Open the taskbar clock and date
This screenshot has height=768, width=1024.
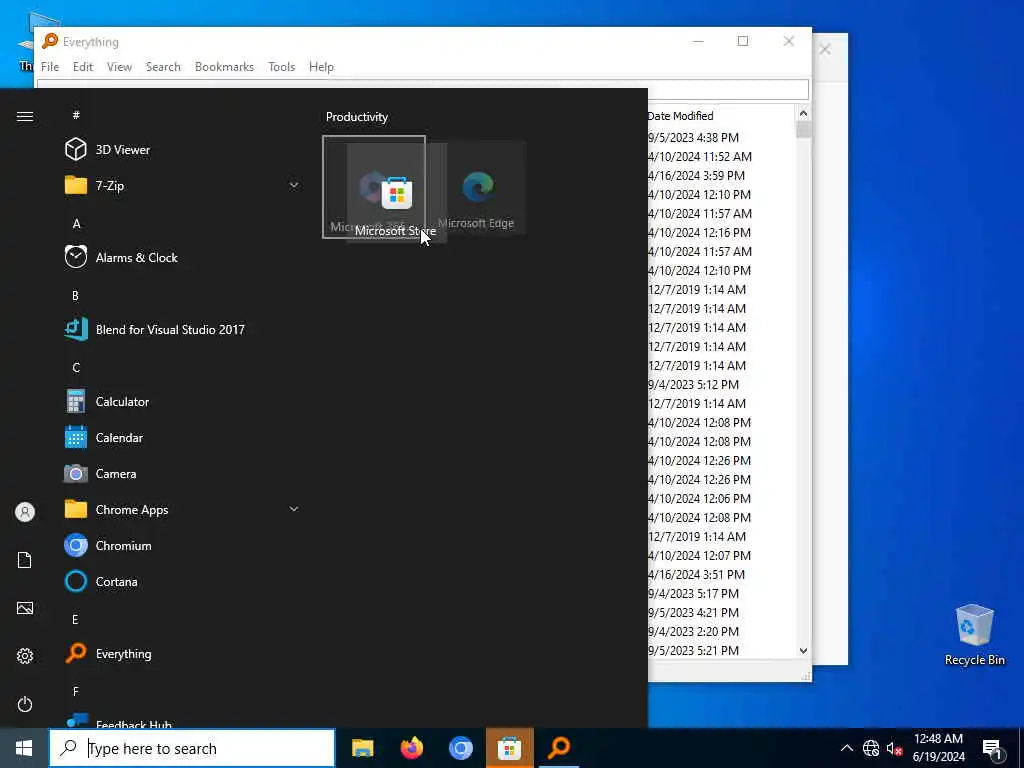[938, 748]
